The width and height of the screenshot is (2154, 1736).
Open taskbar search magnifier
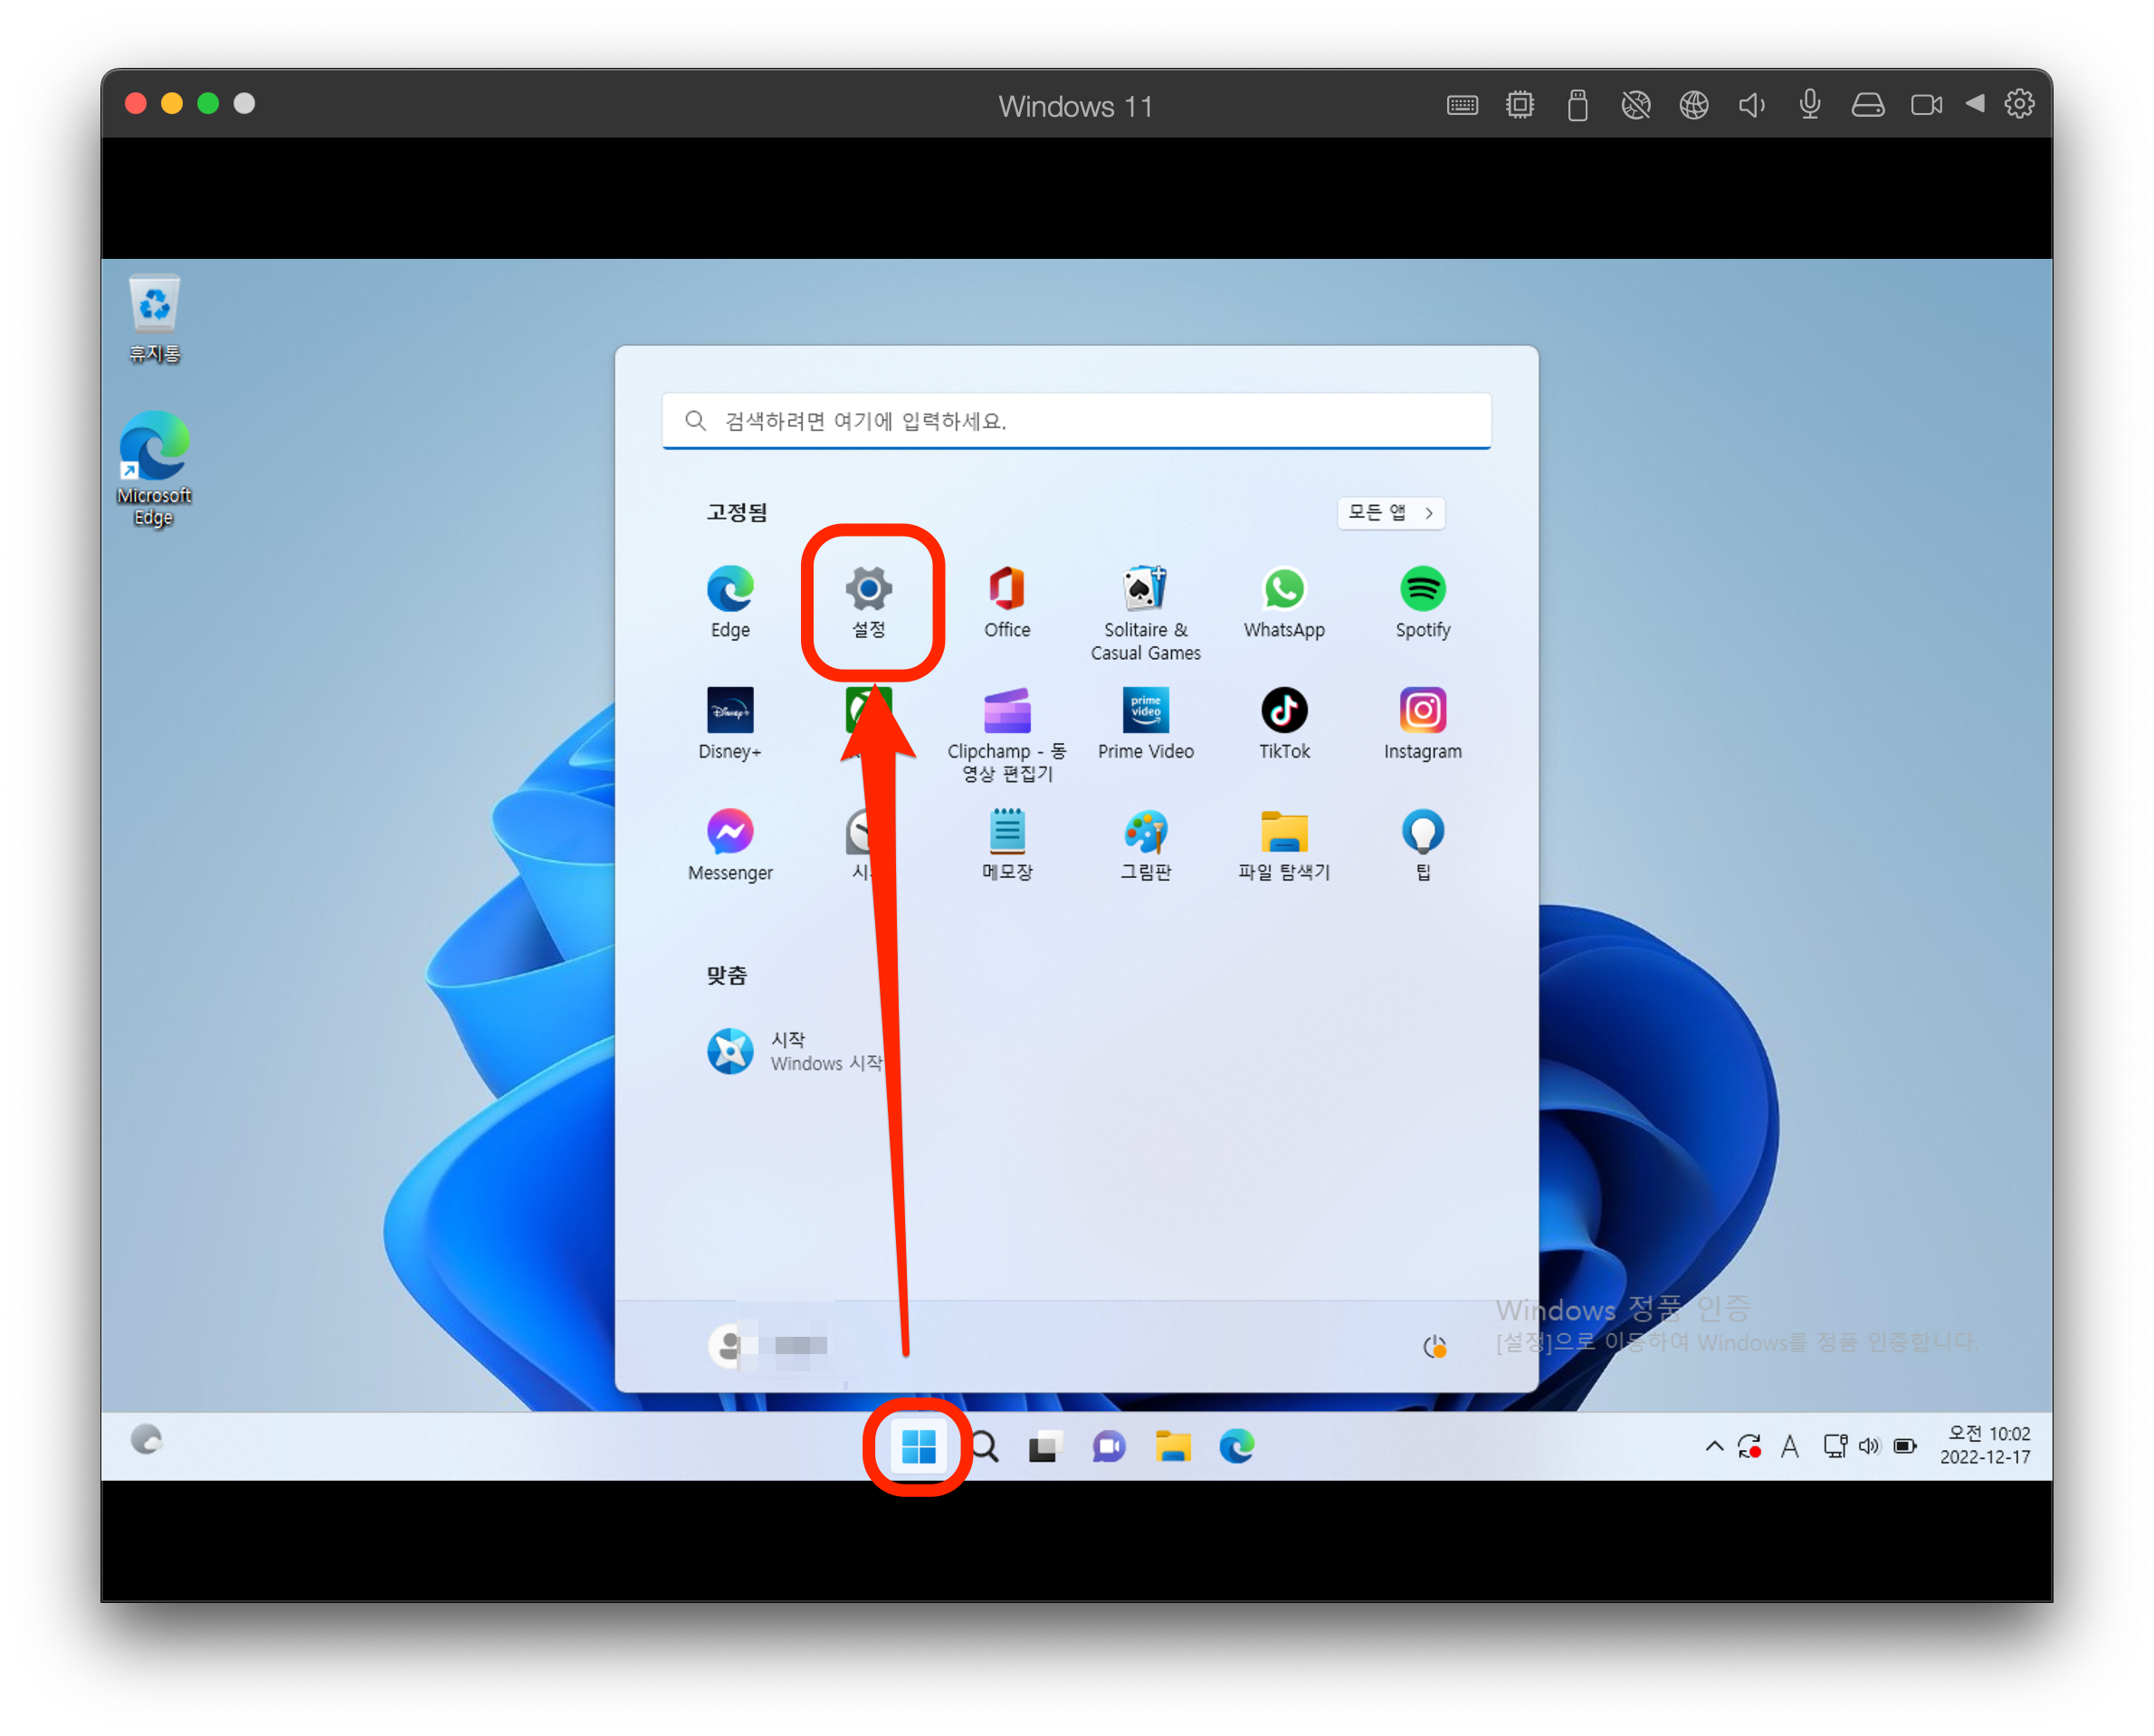click(x=984, y=1446)
